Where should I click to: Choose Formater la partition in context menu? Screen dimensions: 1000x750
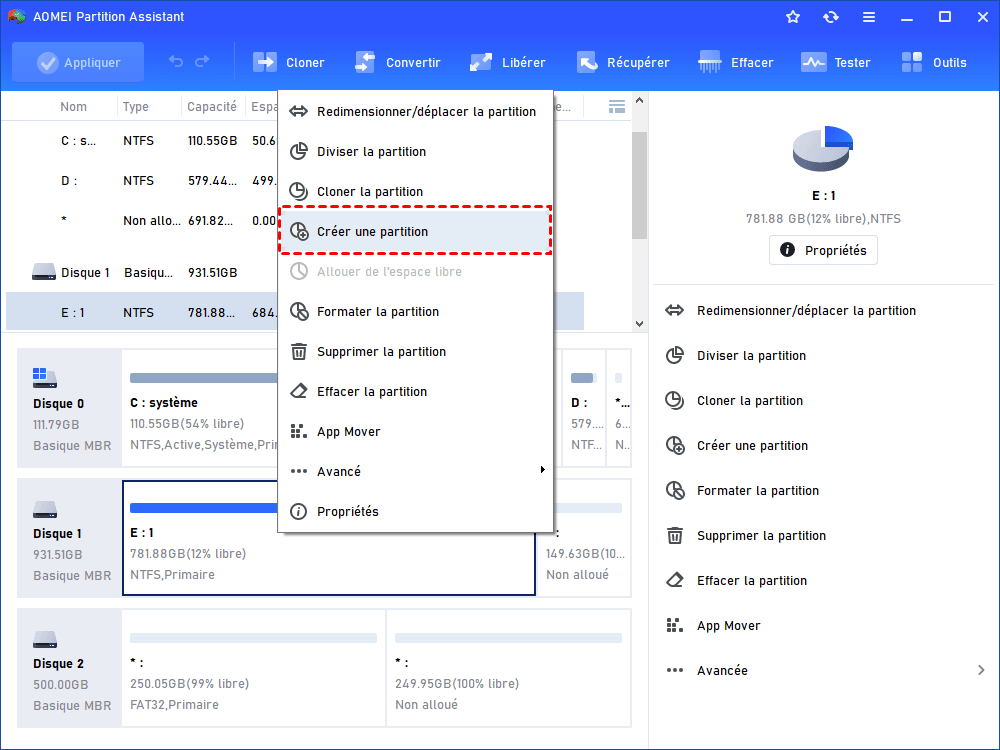(x=415, y=311)
